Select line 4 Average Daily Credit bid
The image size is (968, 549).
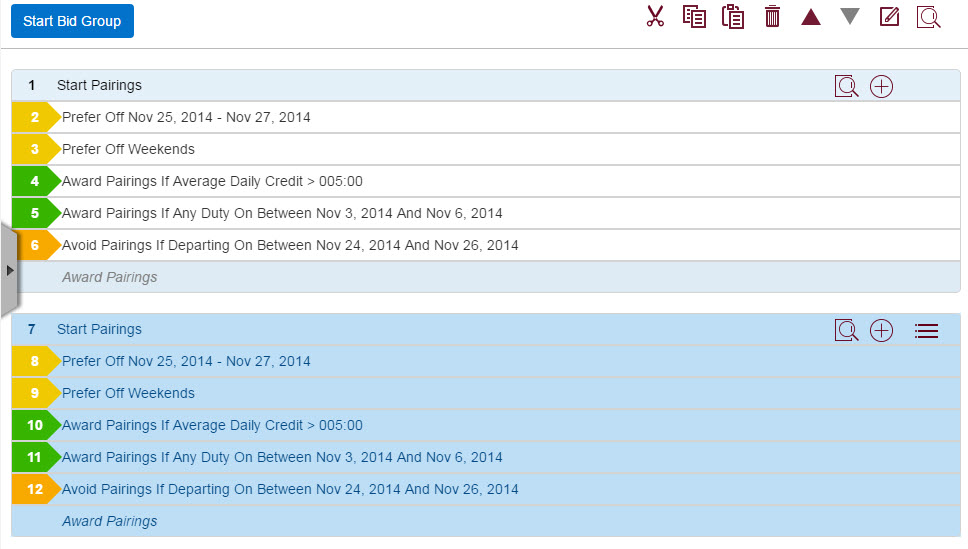(486, 182)
